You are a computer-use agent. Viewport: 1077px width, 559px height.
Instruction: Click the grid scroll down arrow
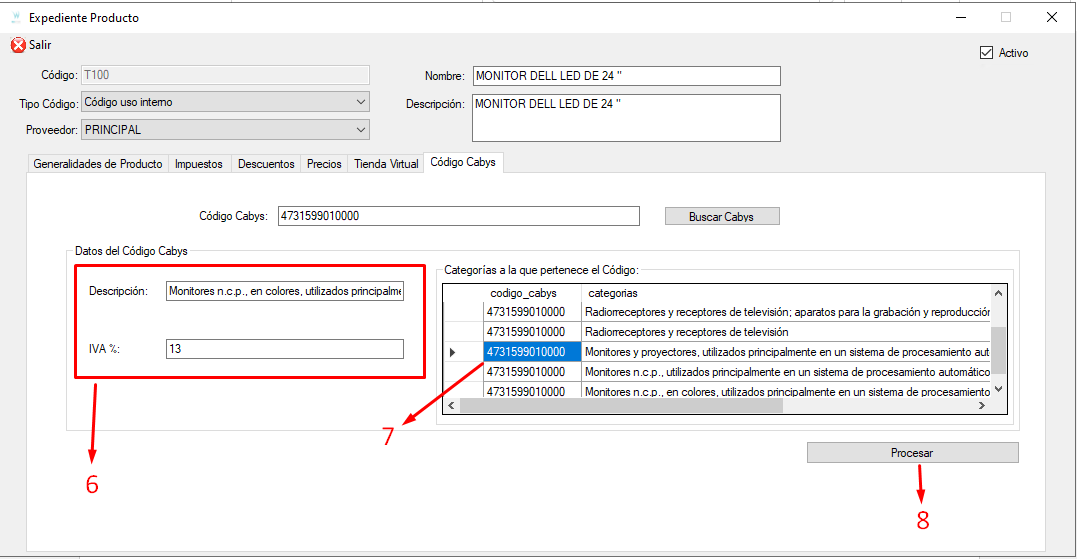[999, 389]
